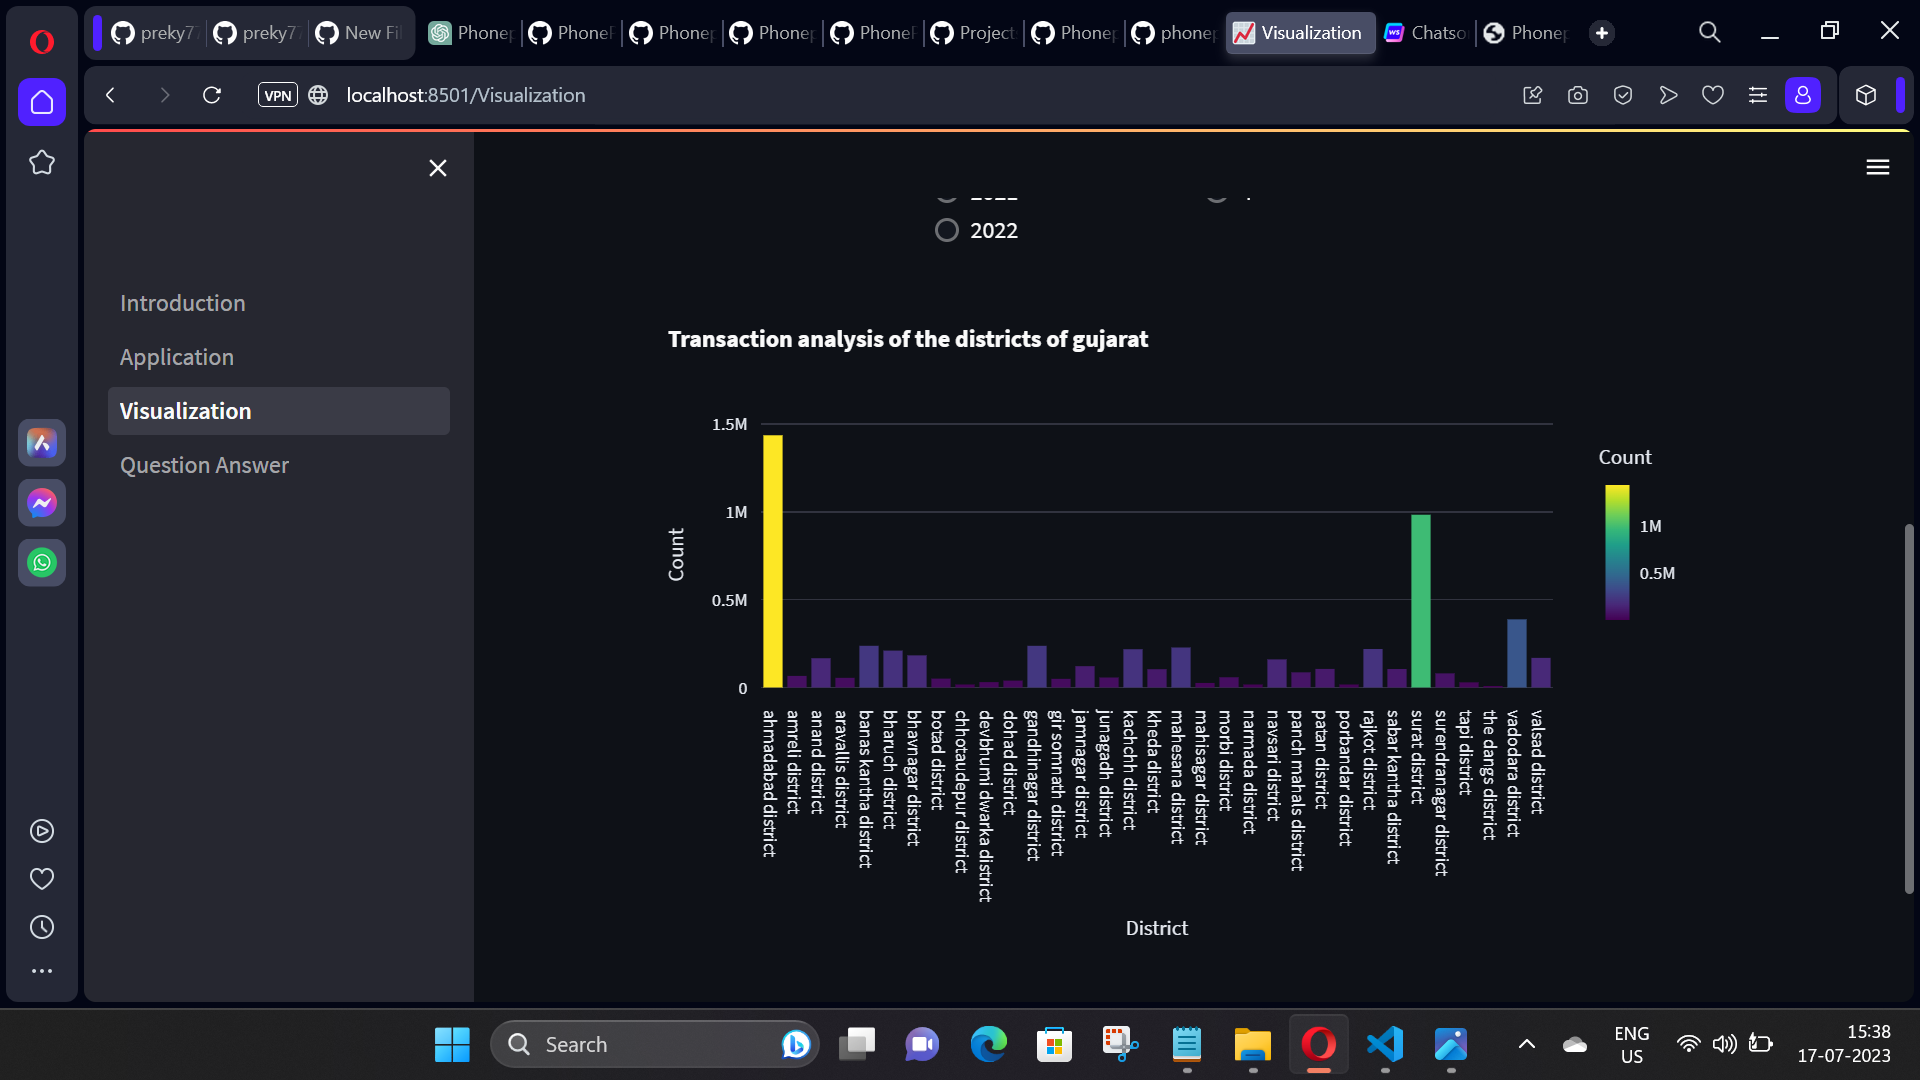
Task: Expand hidden icons in the system tray
Action: 1527,1043
